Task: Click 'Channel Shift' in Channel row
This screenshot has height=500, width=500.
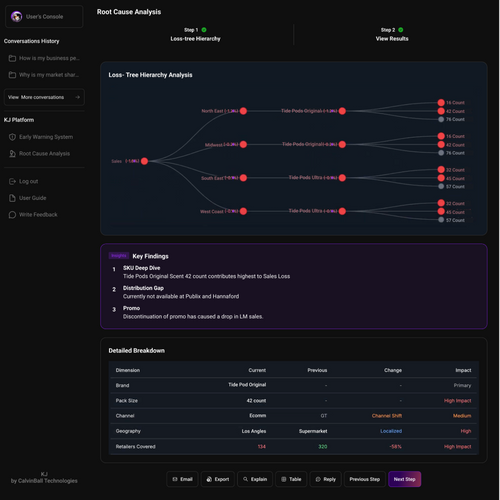Action: tap(387, 416)
